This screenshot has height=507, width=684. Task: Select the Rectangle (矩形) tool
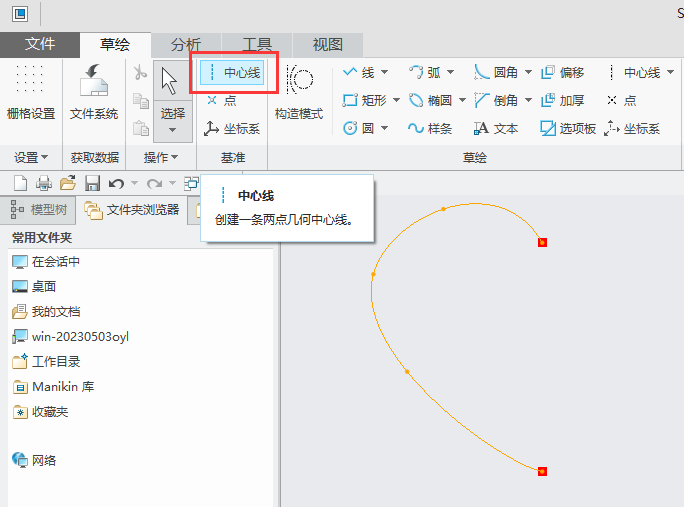[x=365, y=101]
